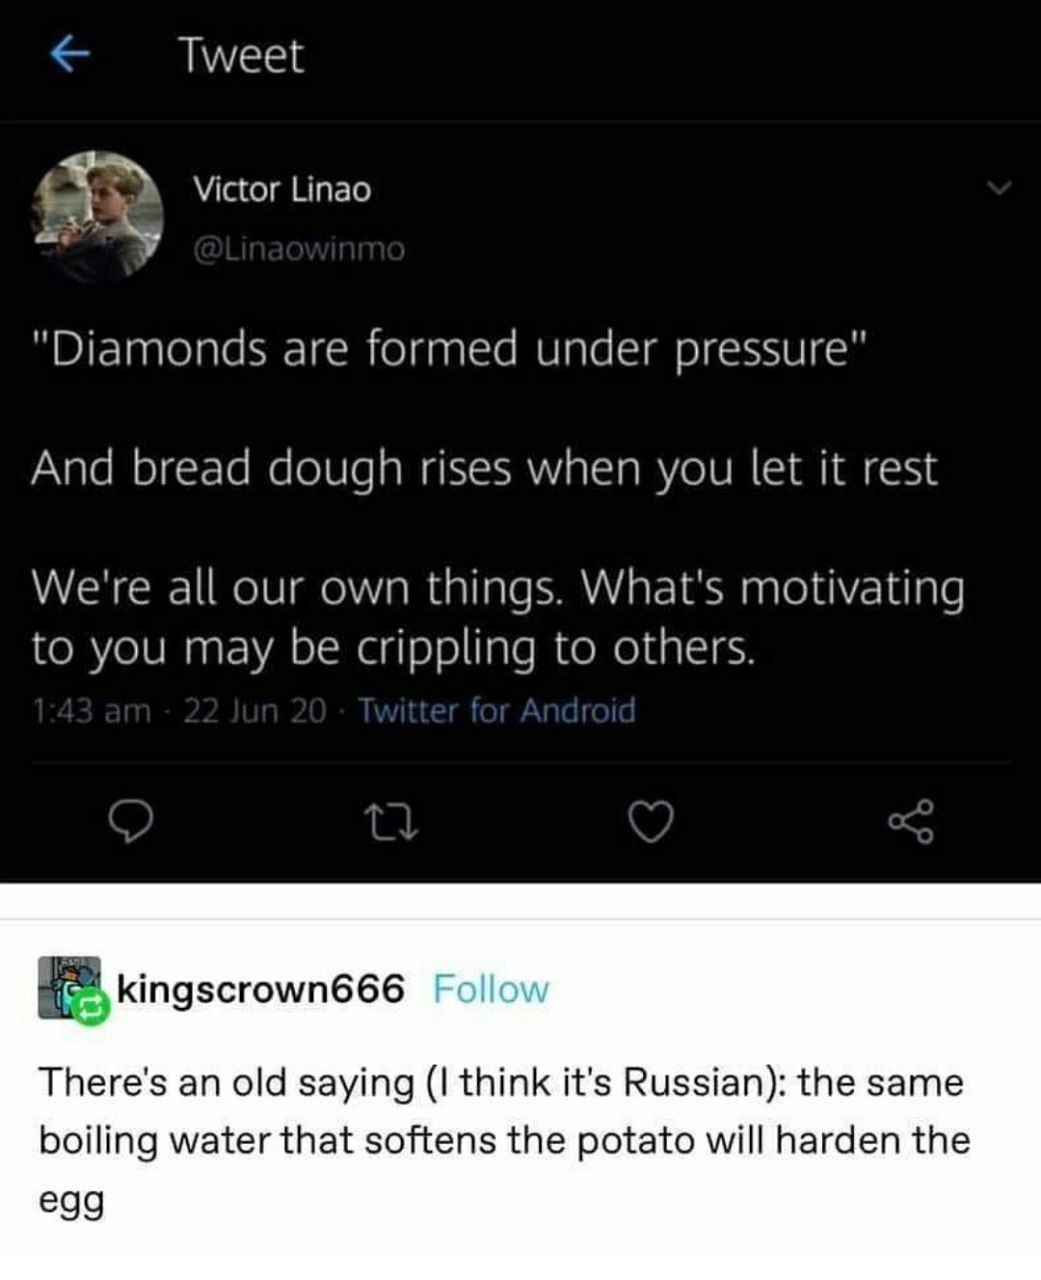The height and width of the screenshot is (1280, 1041).
Task: Tap the share icon under the tweet
Action: [912, 822]
